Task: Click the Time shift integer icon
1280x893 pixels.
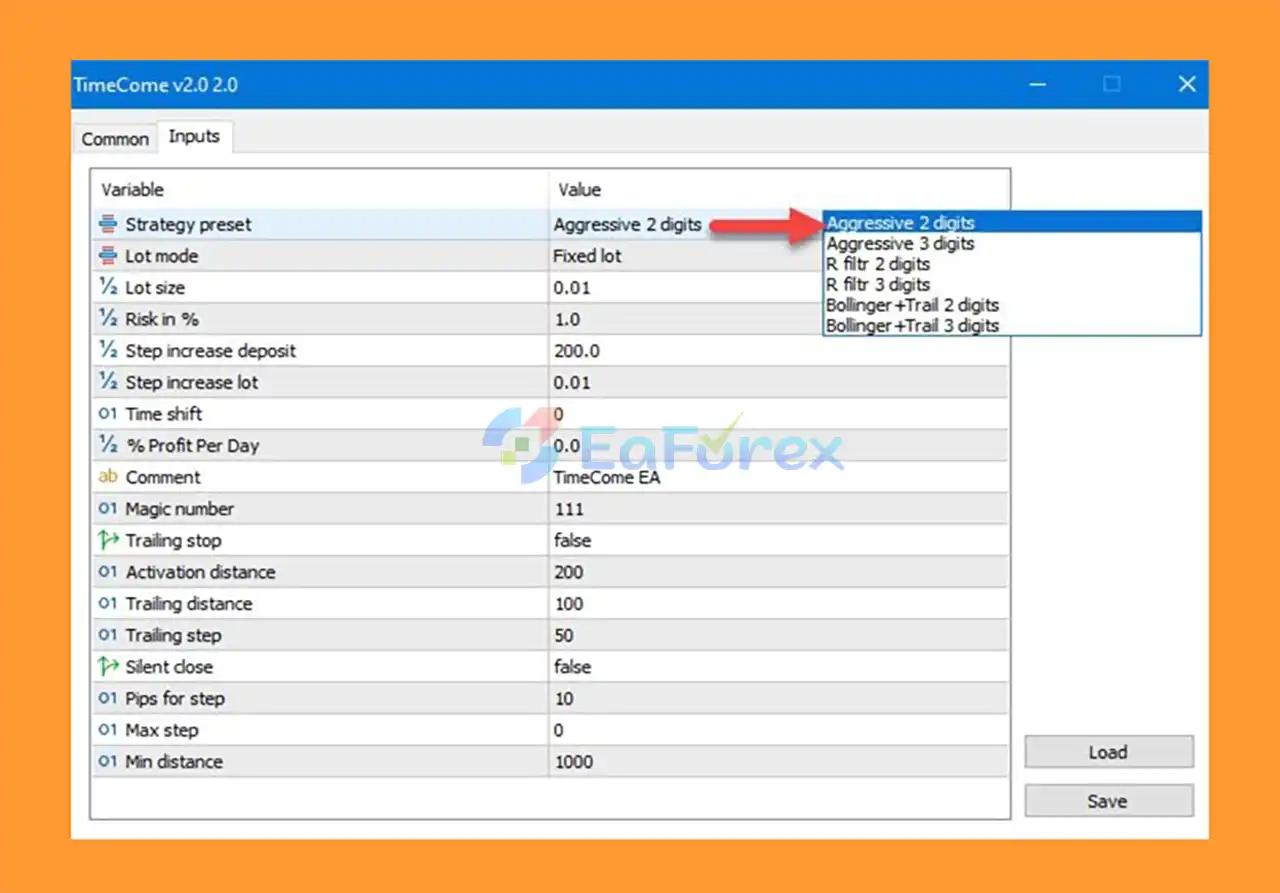Action: 108,414
